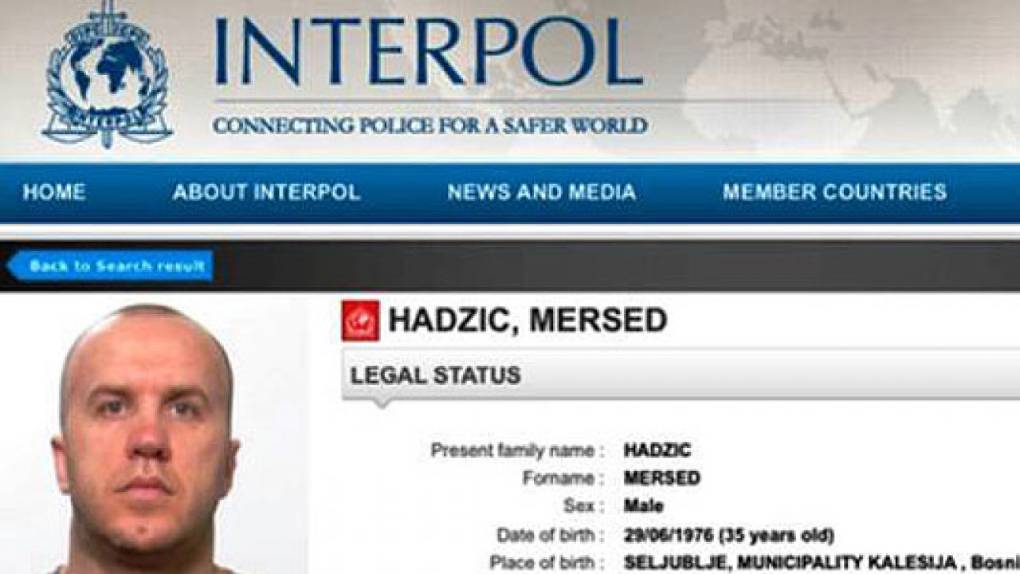Click the HADZIC, MERSED heading

(x=528, y=320)
